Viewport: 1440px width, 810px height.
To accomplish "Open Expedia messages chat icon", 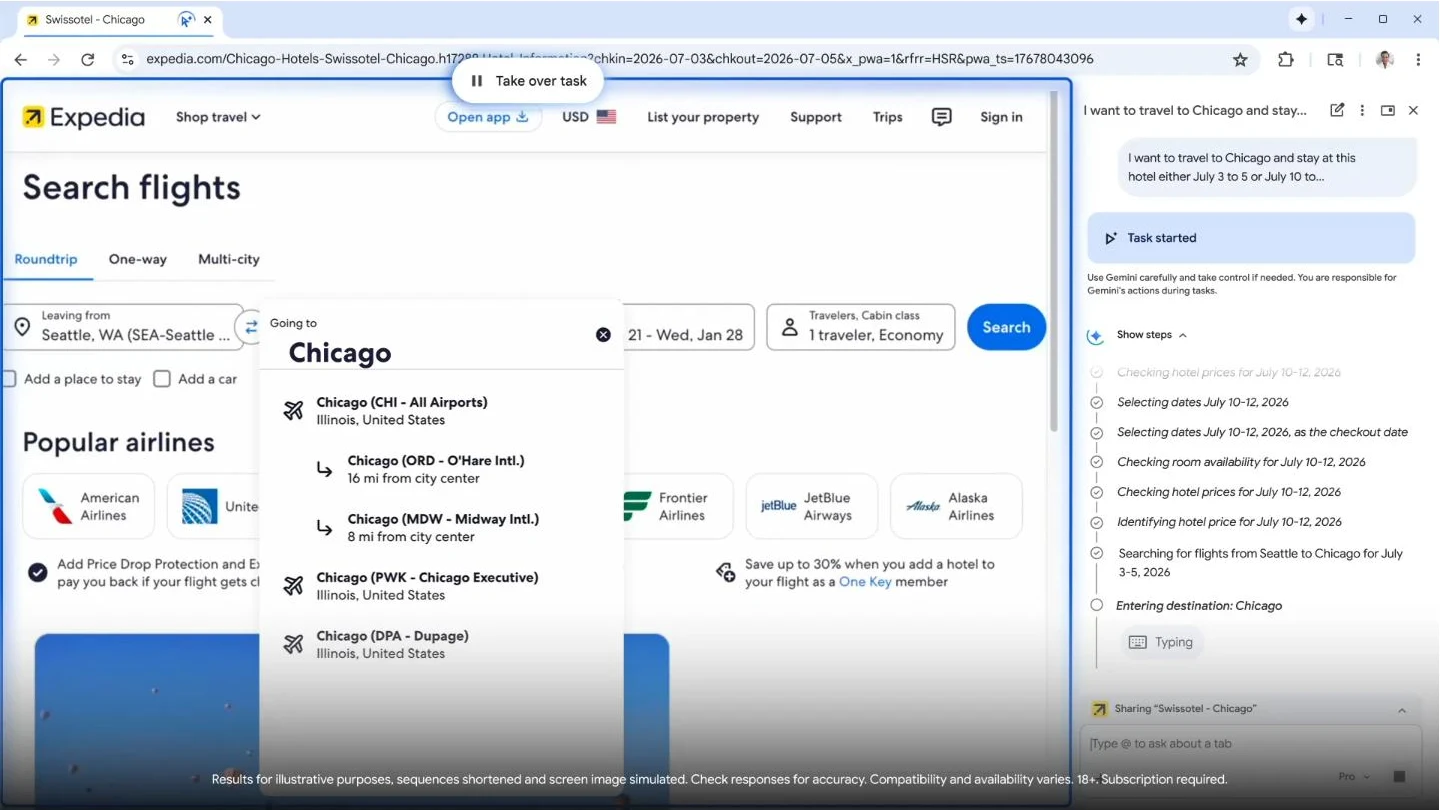I will [941, 117].
